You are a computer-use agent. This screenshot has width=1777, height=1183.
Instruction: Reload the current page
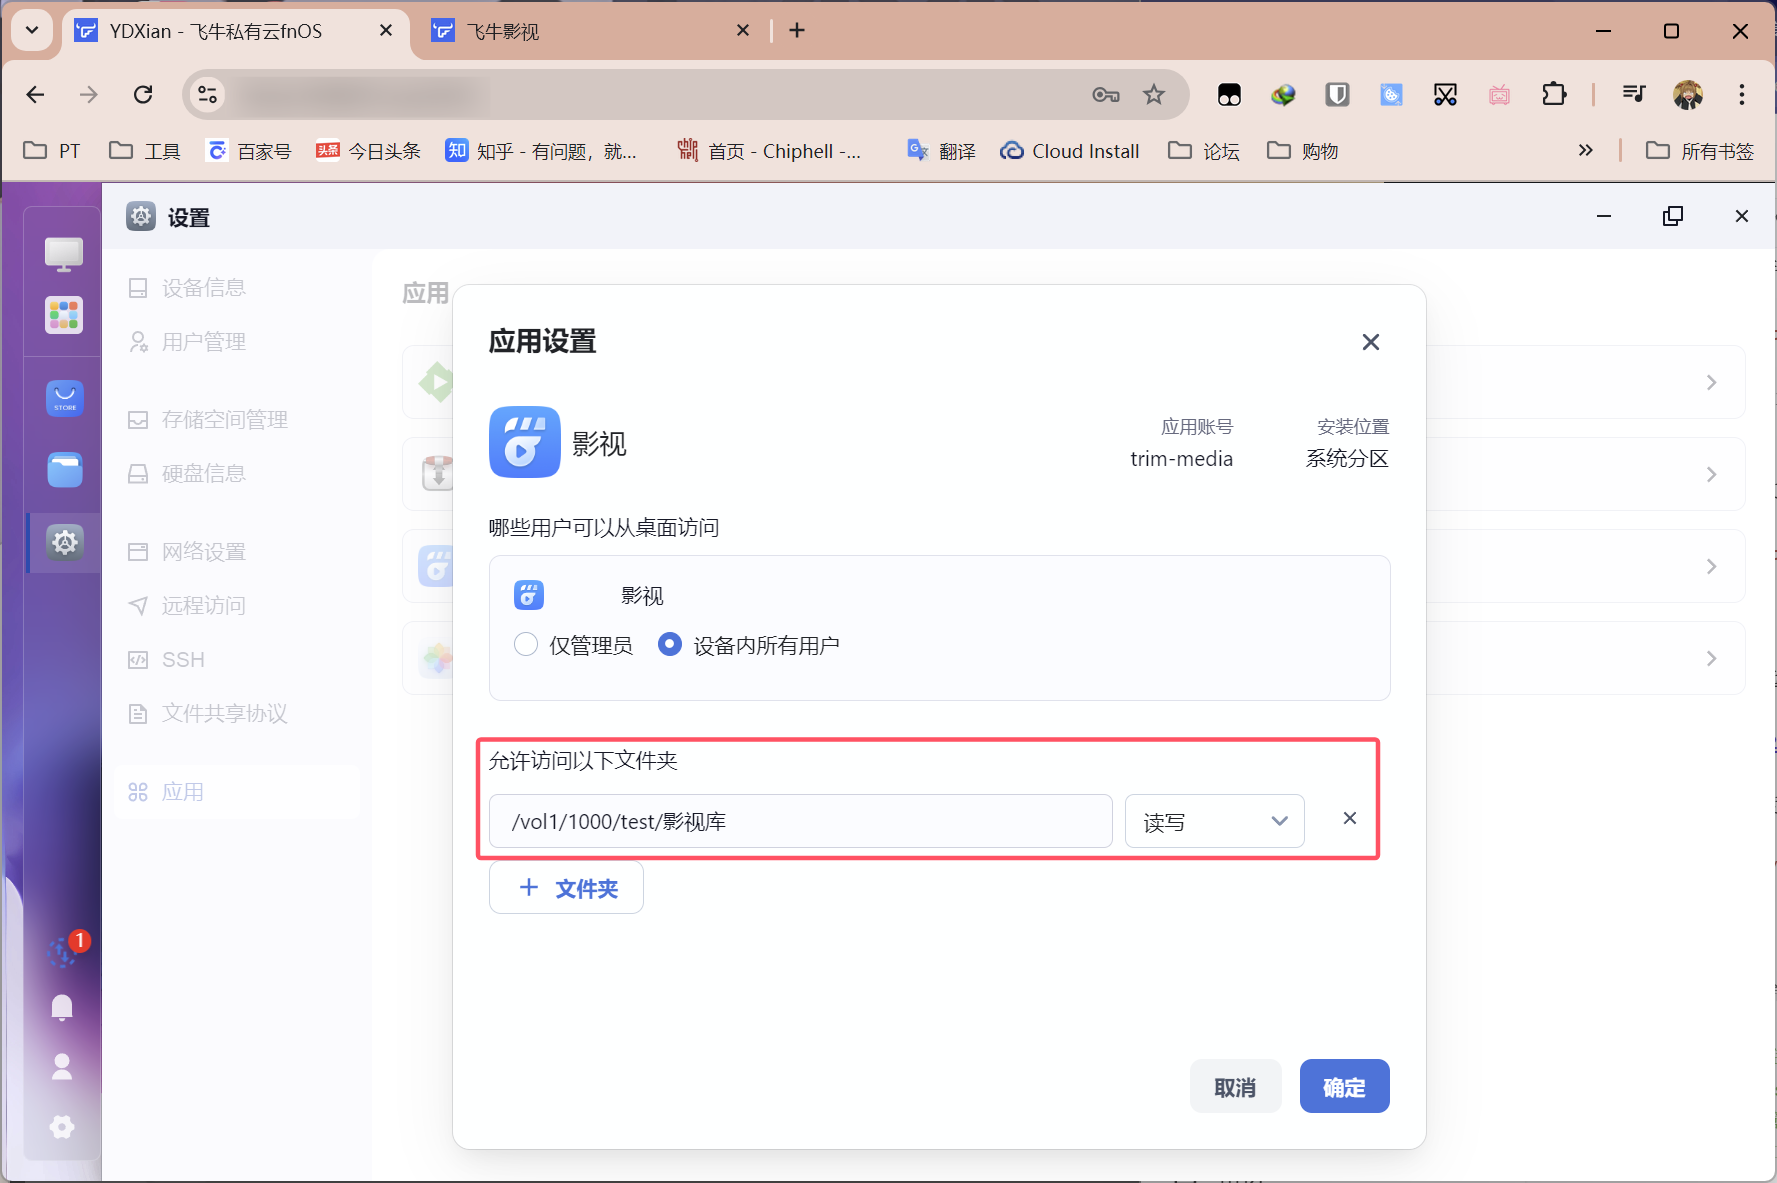pos(143,94)
